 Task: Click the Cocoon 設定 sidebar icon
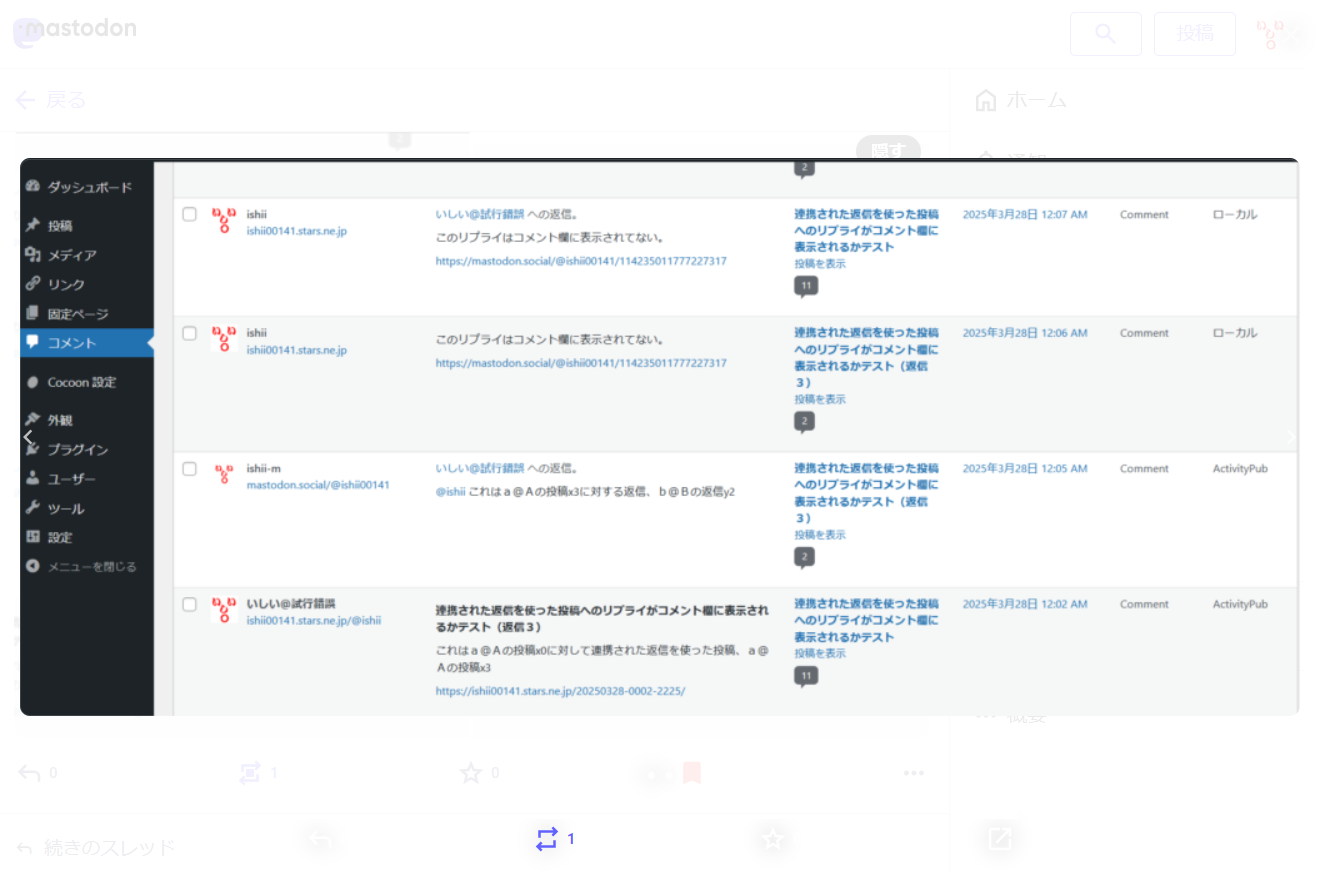pos(33,382)
